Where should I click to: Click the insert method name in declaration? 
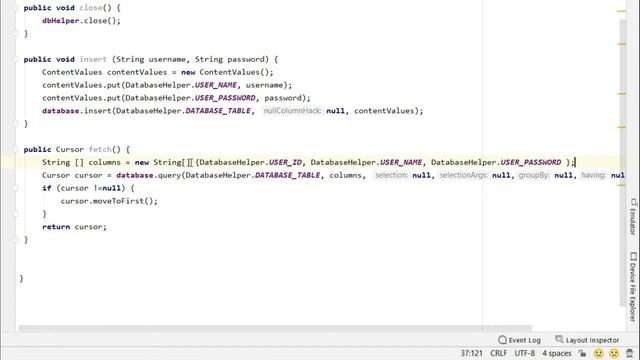click(x=93, y=59)
